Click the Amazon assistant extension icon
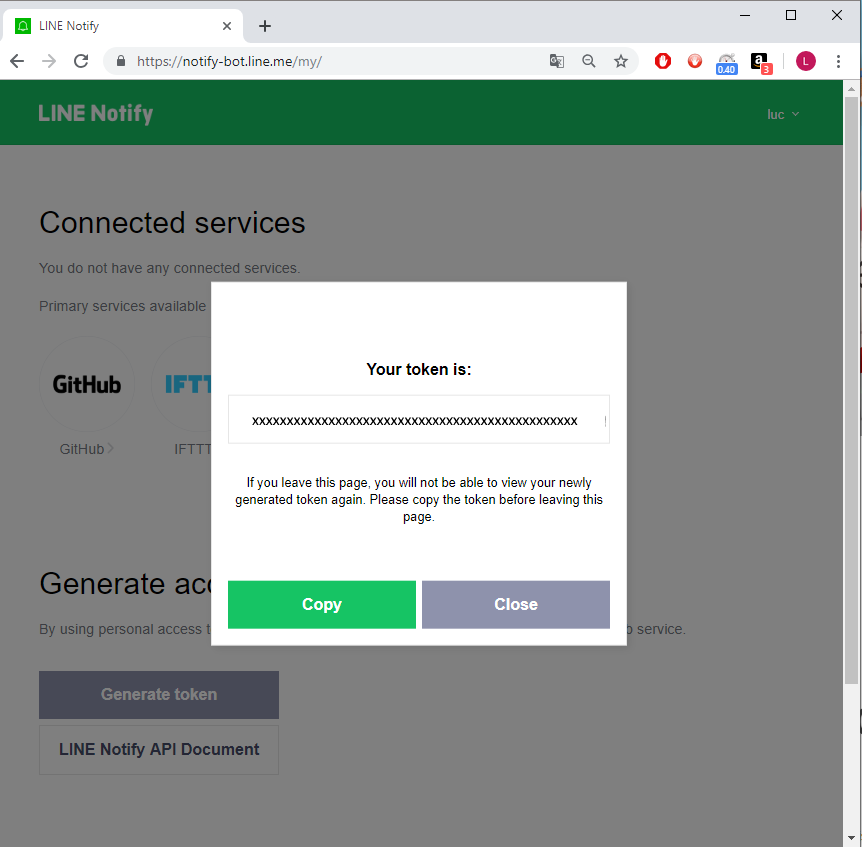 [761, 62]
